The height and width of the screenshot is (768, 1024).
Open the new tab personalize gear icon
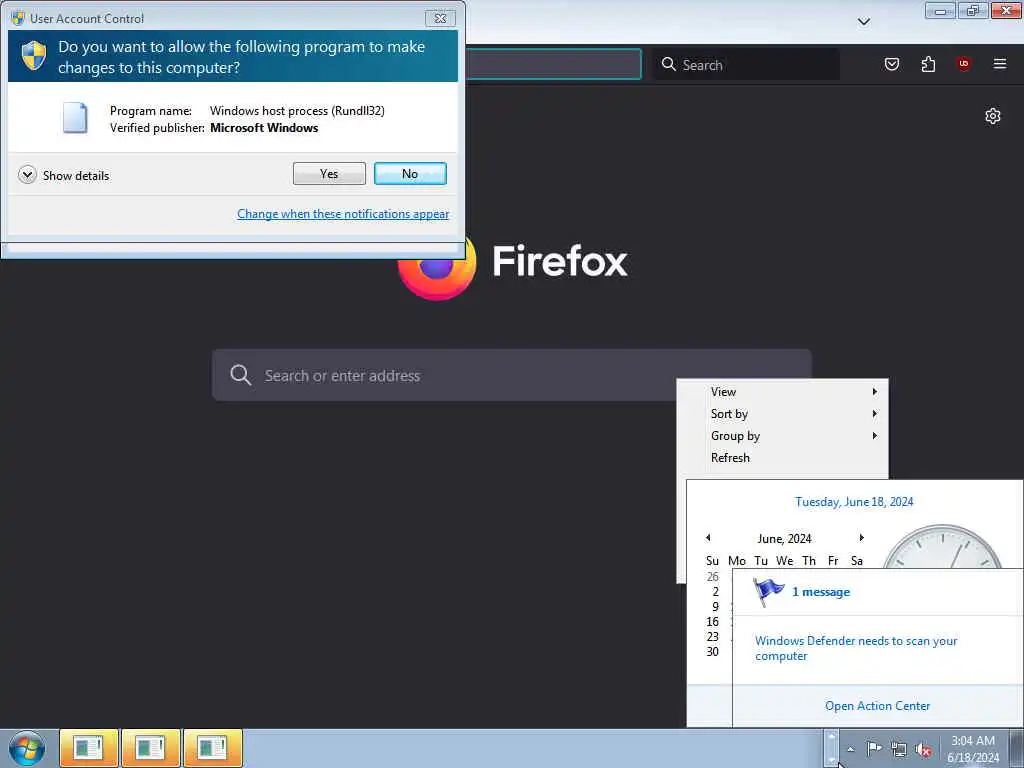click(x=993, y=116)
